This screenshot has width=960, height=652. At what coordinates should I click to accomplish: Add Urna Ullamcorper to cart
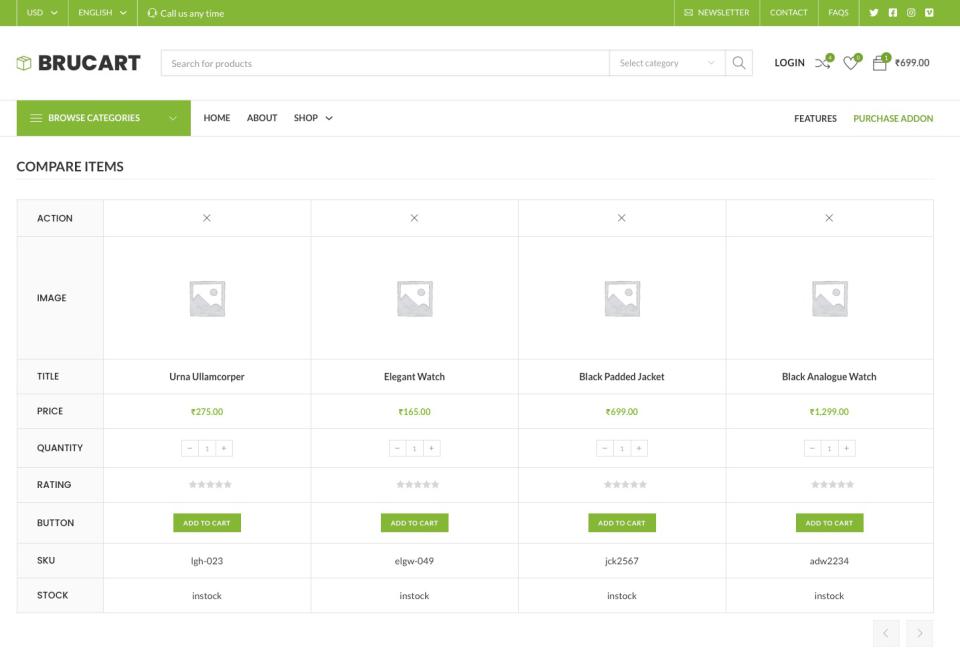pos(207,523)
